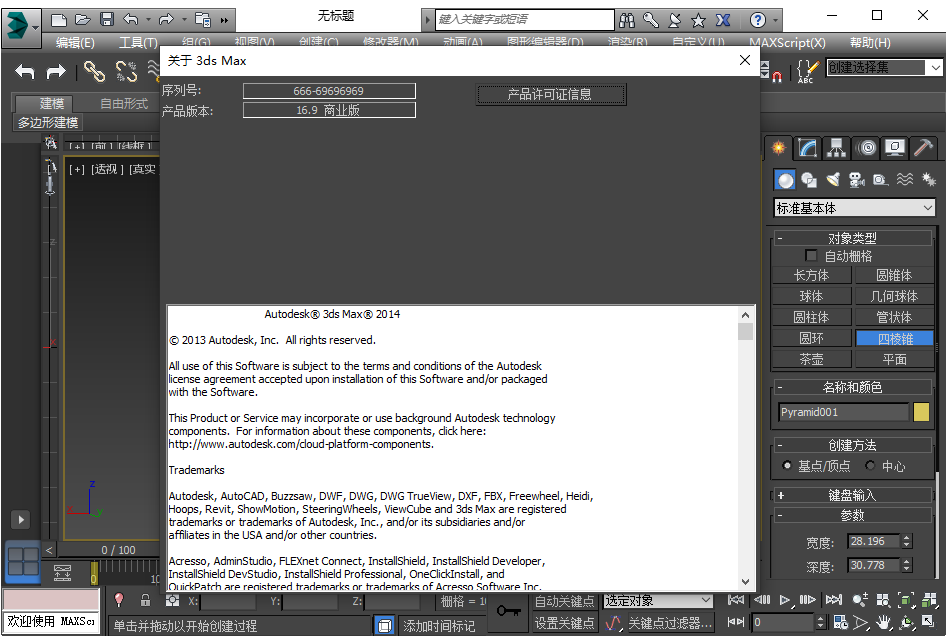This screenshot has width=947, height=637.
Task: Click the Open File folder icon
Action: (83, 20)
